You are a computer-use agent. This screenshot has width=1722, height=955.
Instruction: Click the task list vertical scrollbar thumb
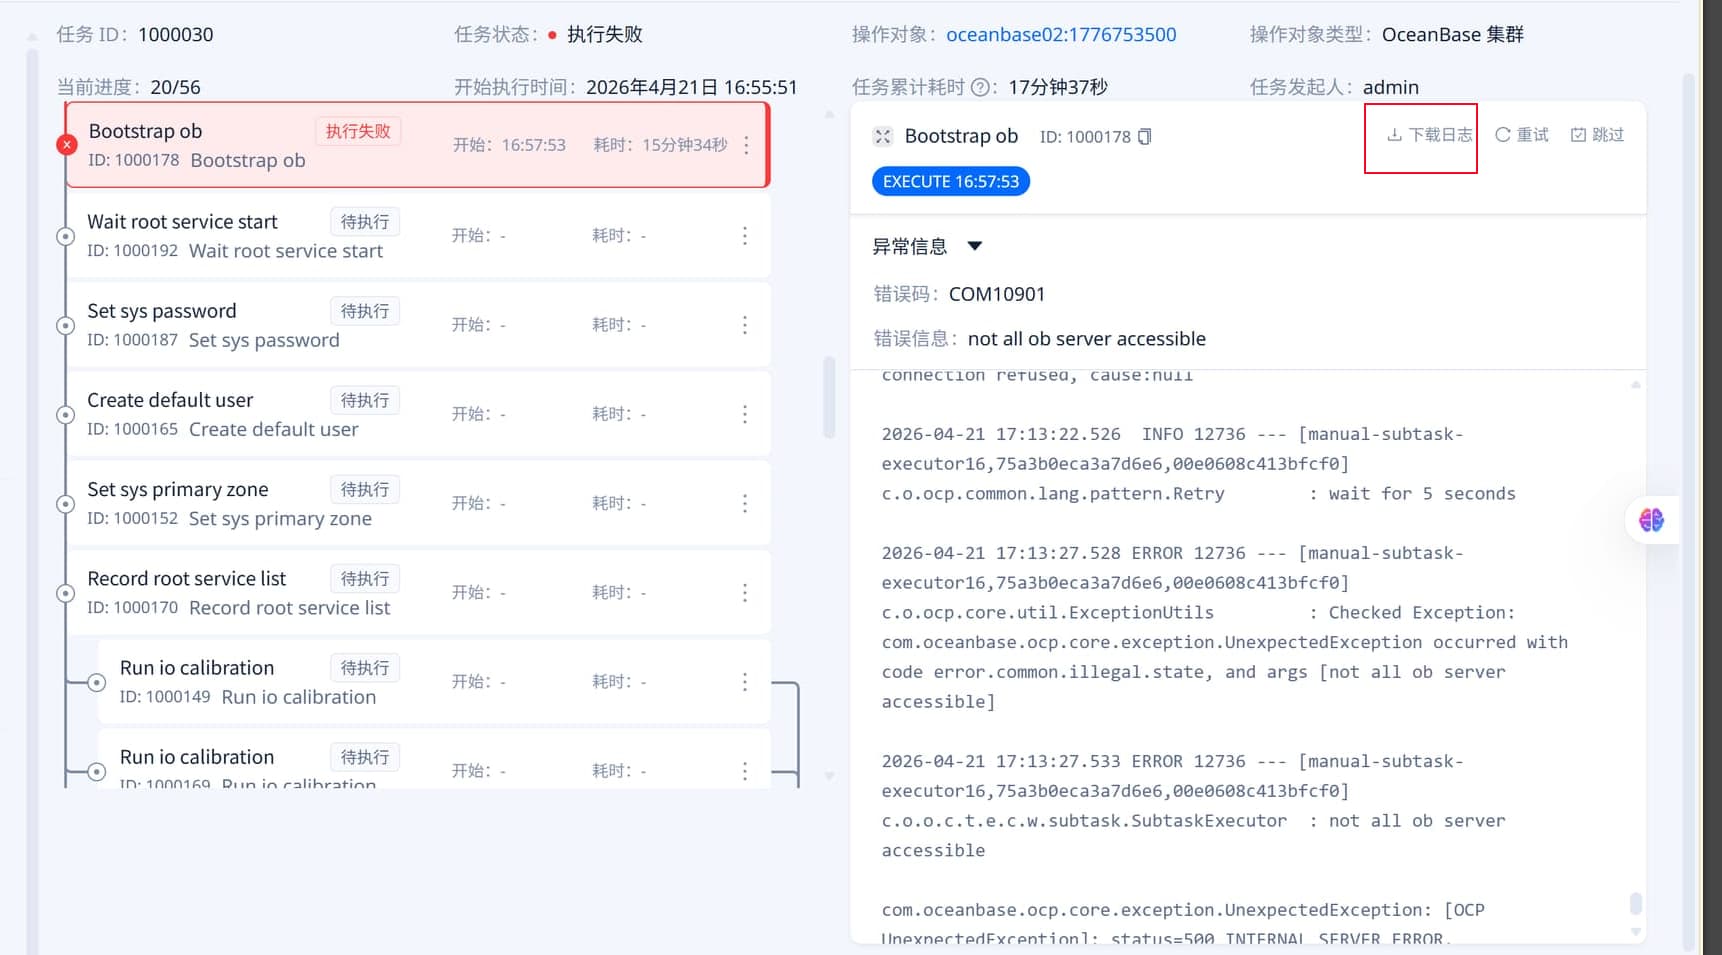click(829, 397)
